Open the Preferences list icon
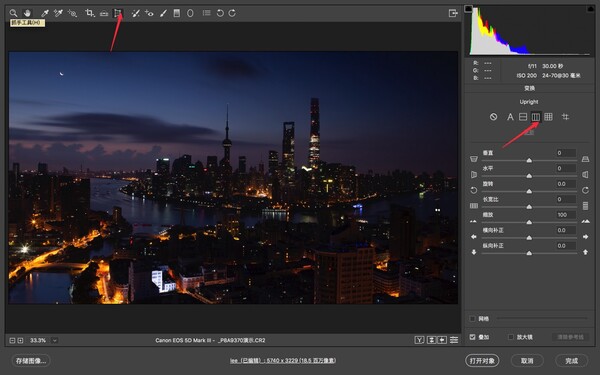 [x=207, y=13]
